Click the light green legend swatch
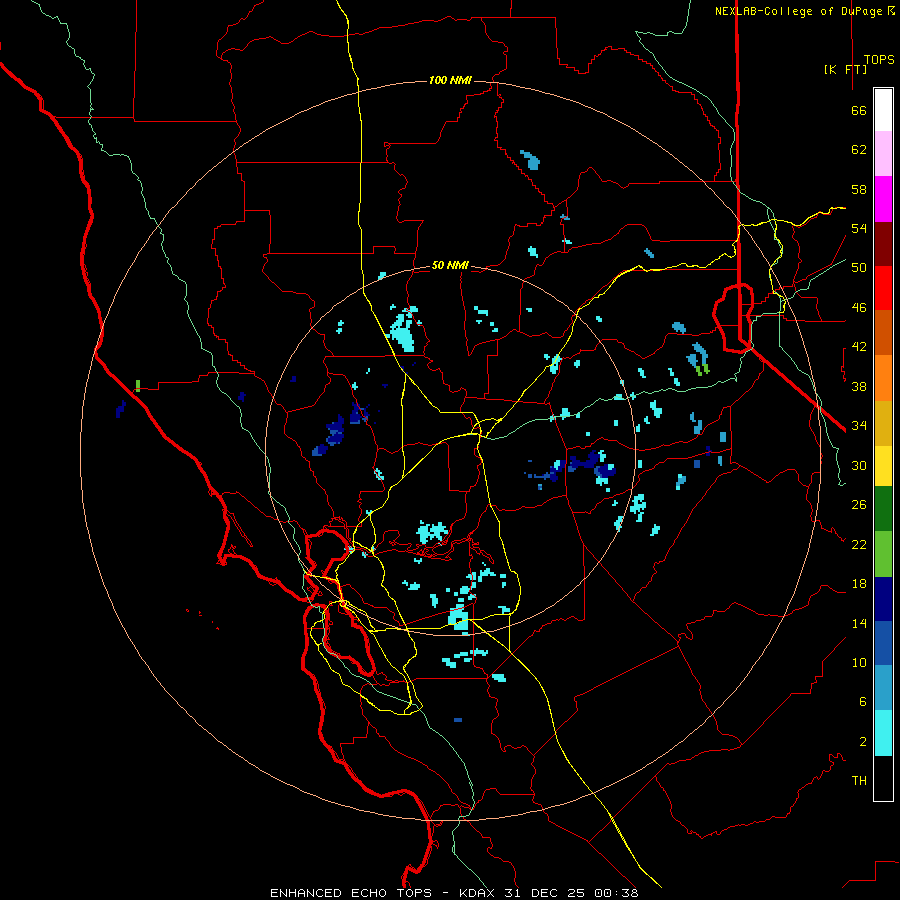This screenshot has width=900, height=900. [x=883, y=554]
